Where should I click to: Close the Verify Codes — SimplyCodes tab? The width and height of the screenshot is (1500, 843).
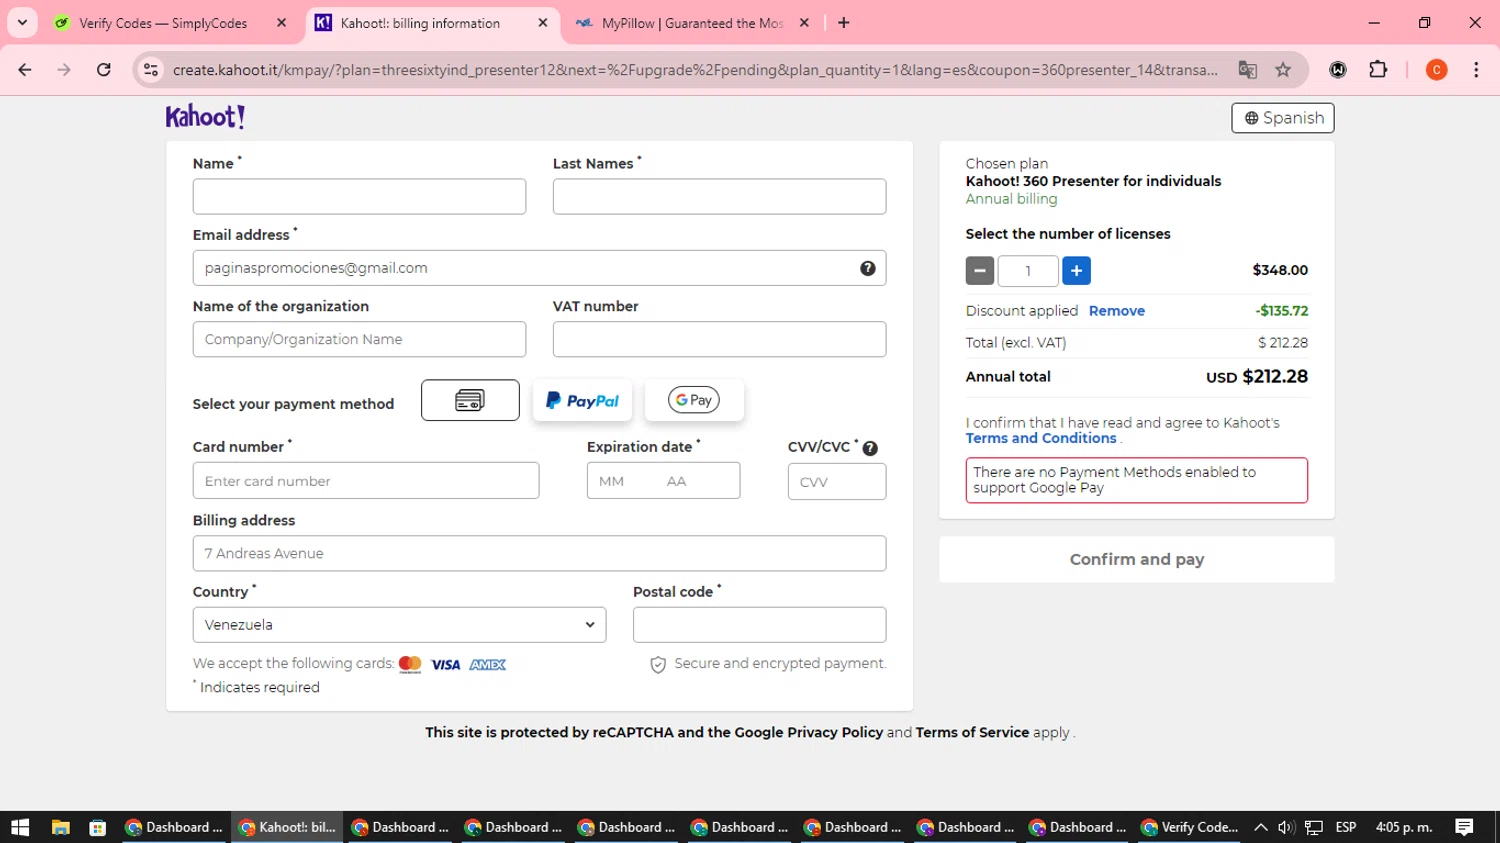[282, 23]
